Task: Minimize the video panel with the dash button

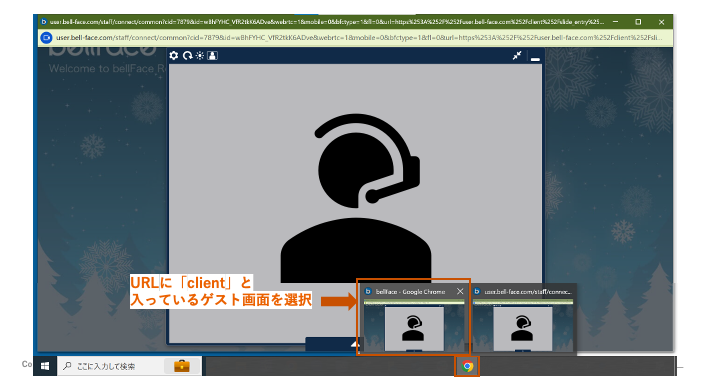Action: click(x=535, y=58)
